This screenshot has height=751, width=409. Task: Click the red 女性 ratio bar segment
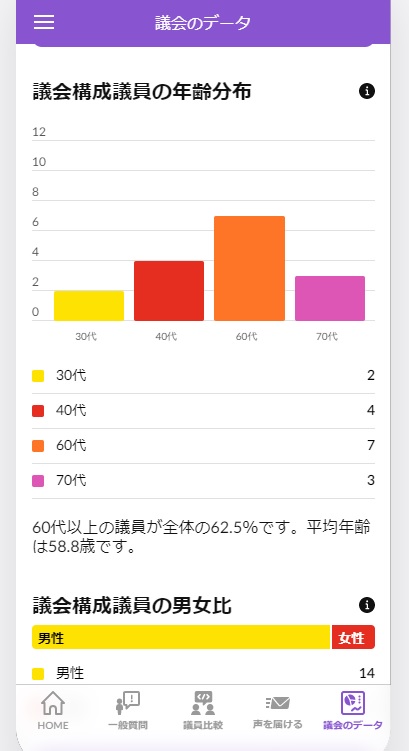point(353,637)
